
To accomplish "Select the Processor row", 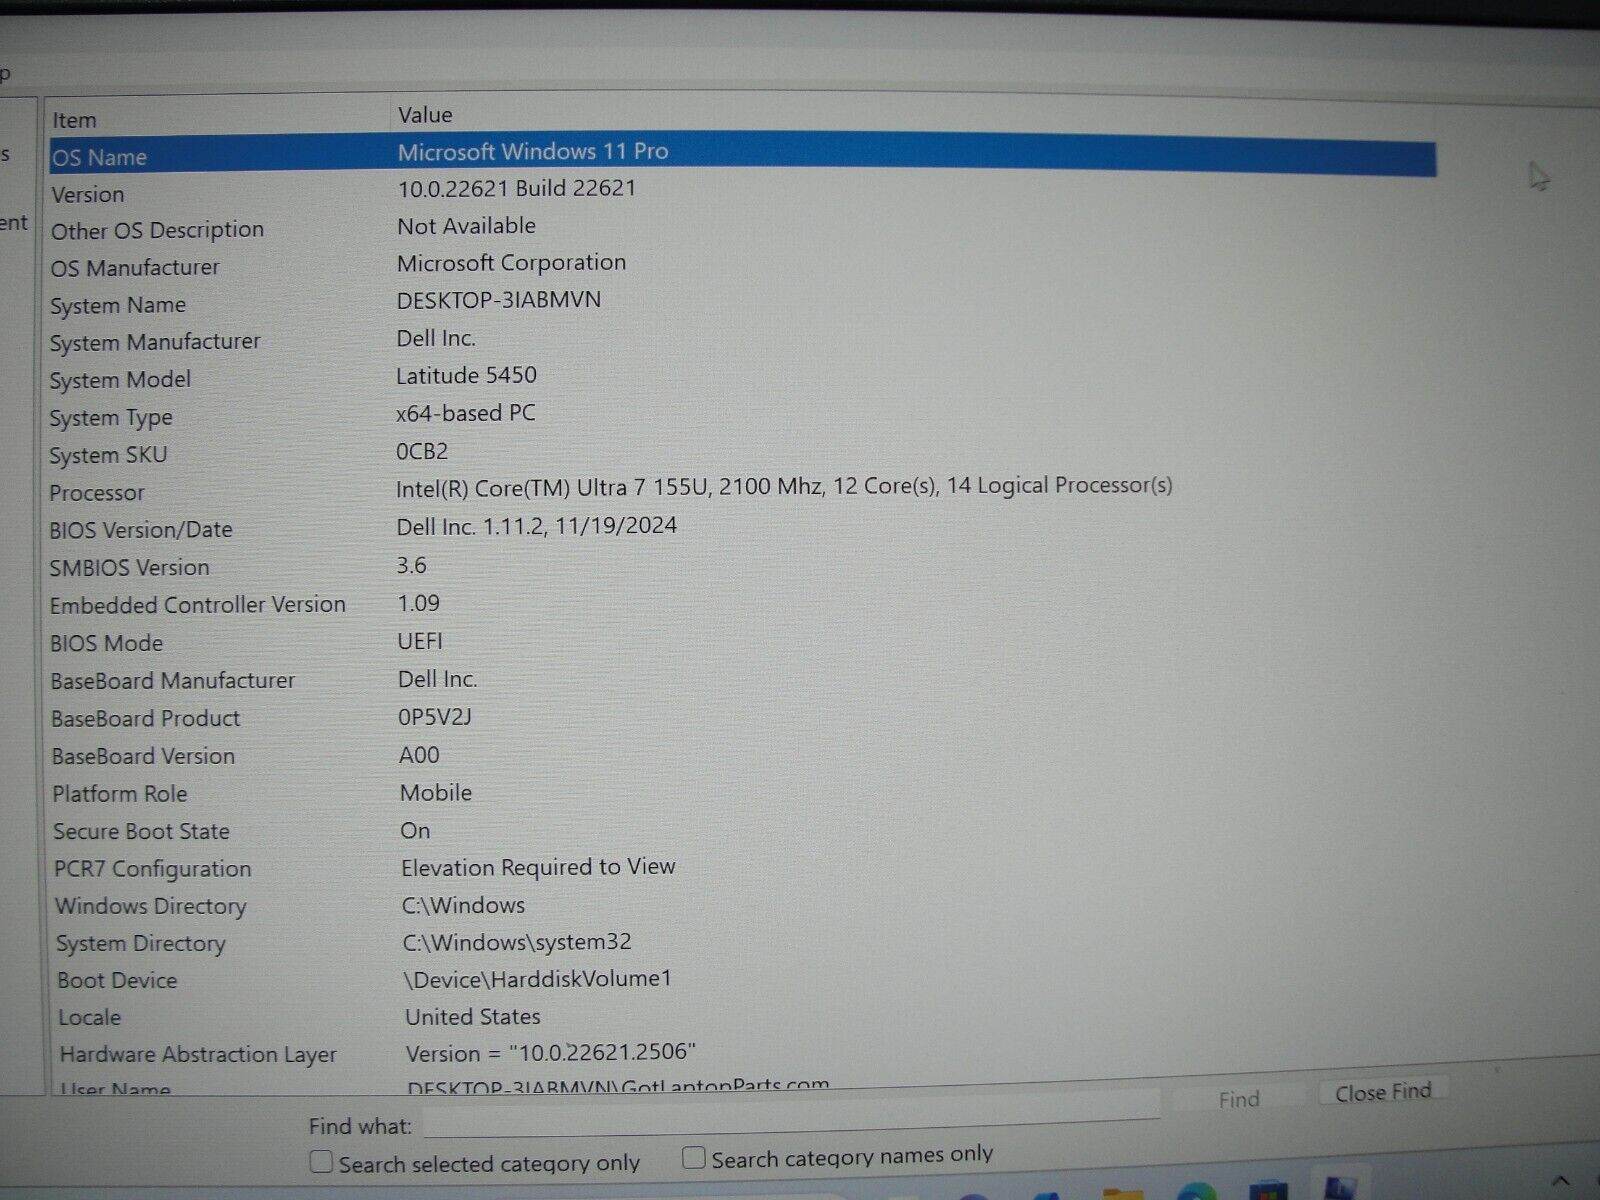I will pyautogui.click(x=97, y=493).
